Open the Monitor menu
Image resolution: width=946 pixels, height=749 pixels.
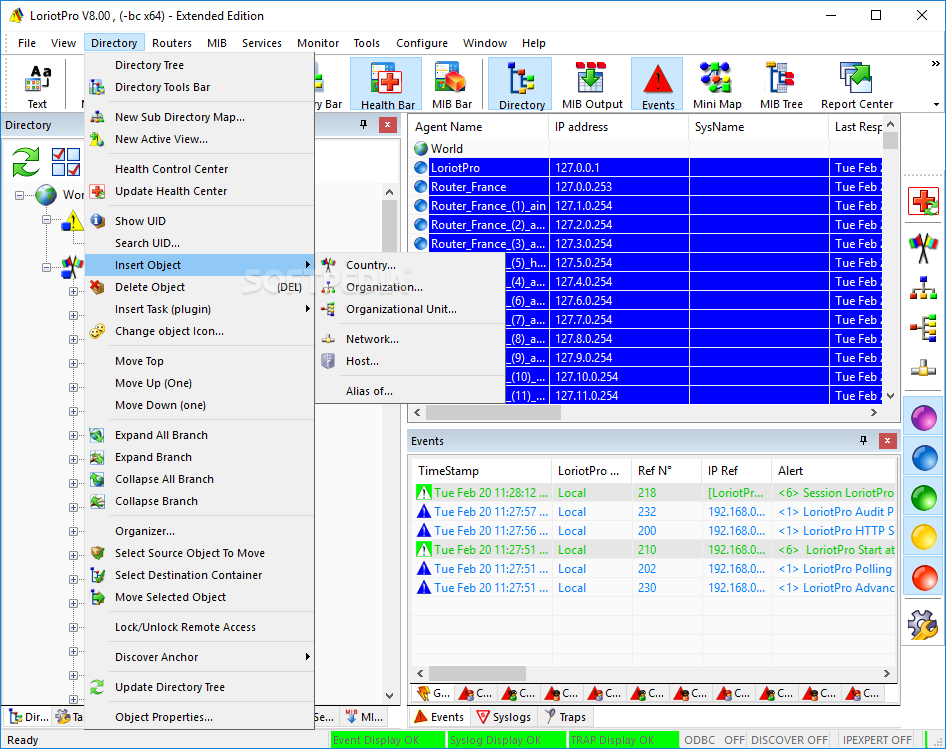click(318, 43)
